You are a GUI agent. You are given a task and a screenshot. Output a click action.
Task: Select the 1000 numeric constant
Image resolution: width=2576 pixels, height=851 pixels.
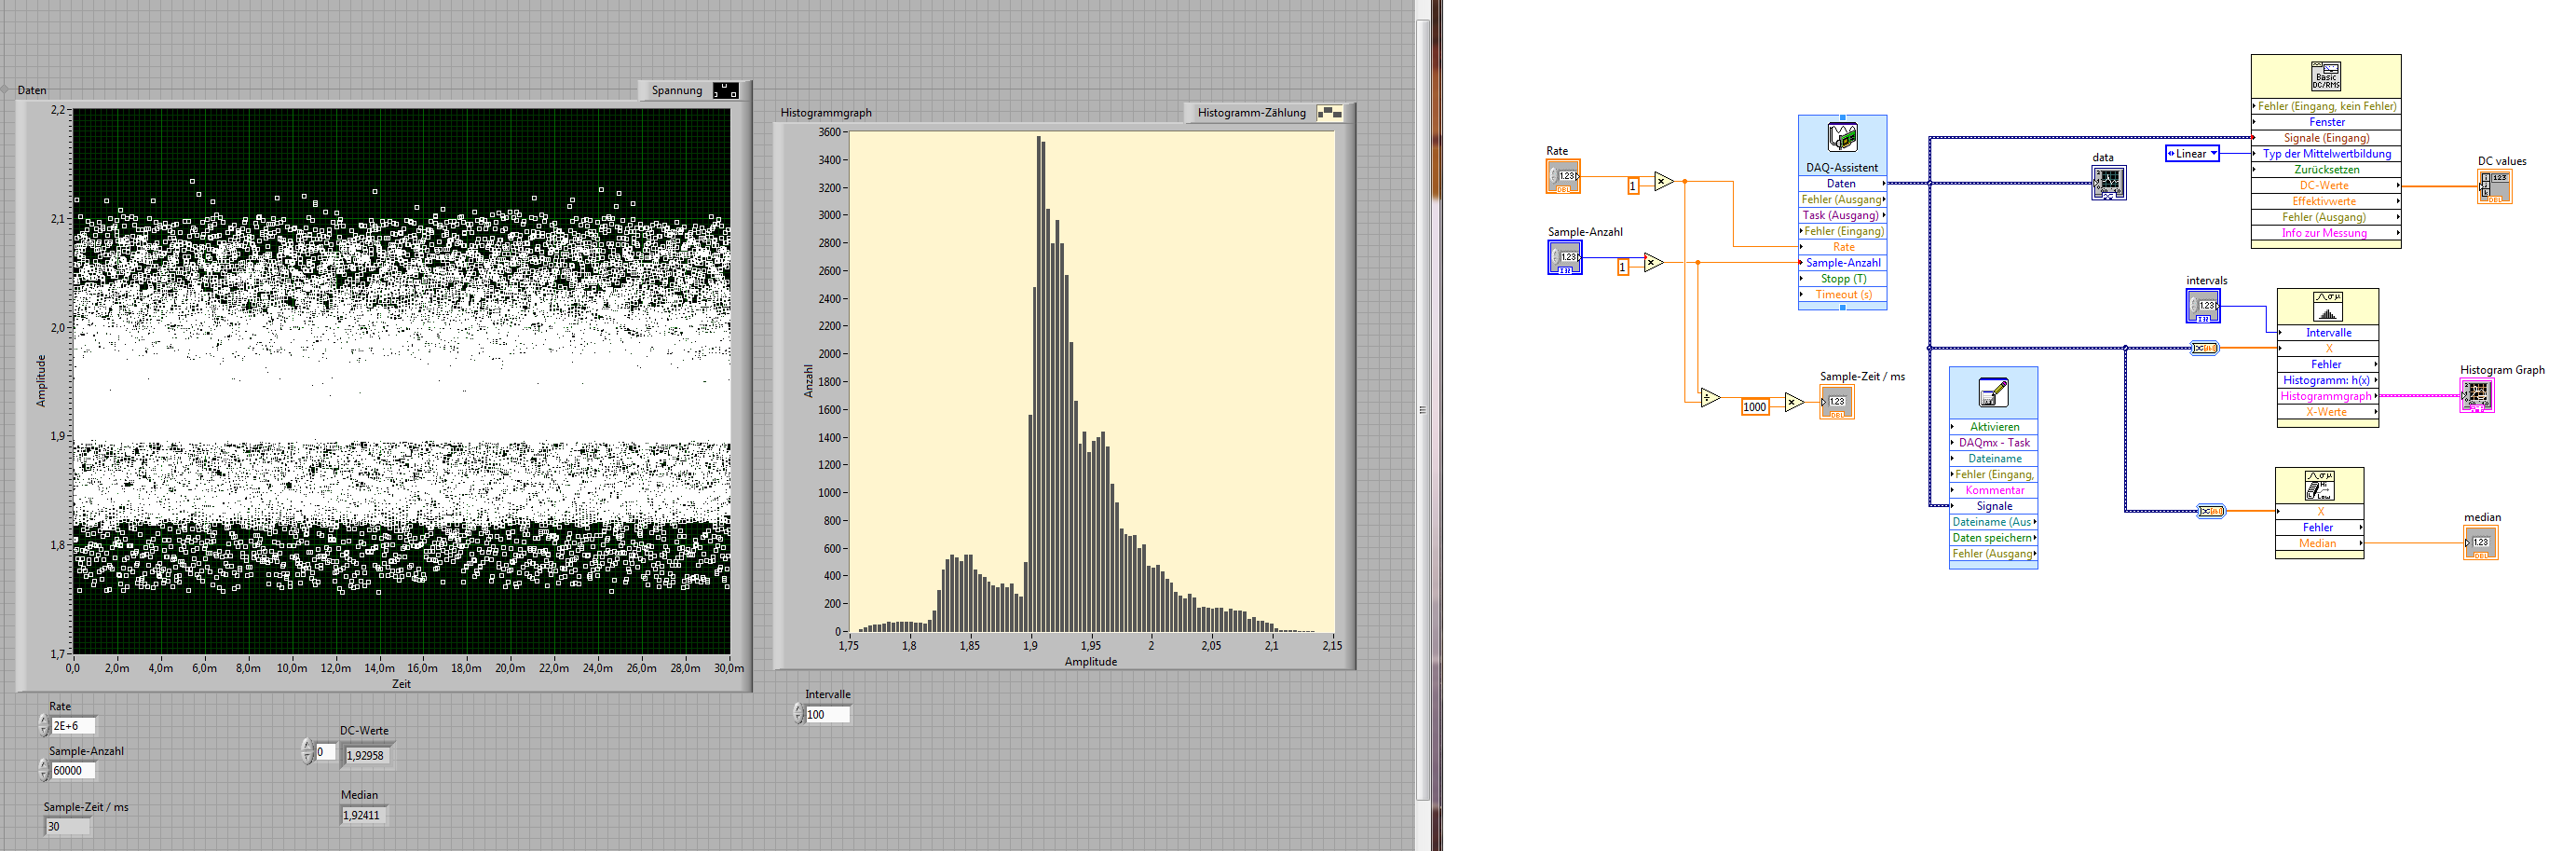(x=1755, y=407)
